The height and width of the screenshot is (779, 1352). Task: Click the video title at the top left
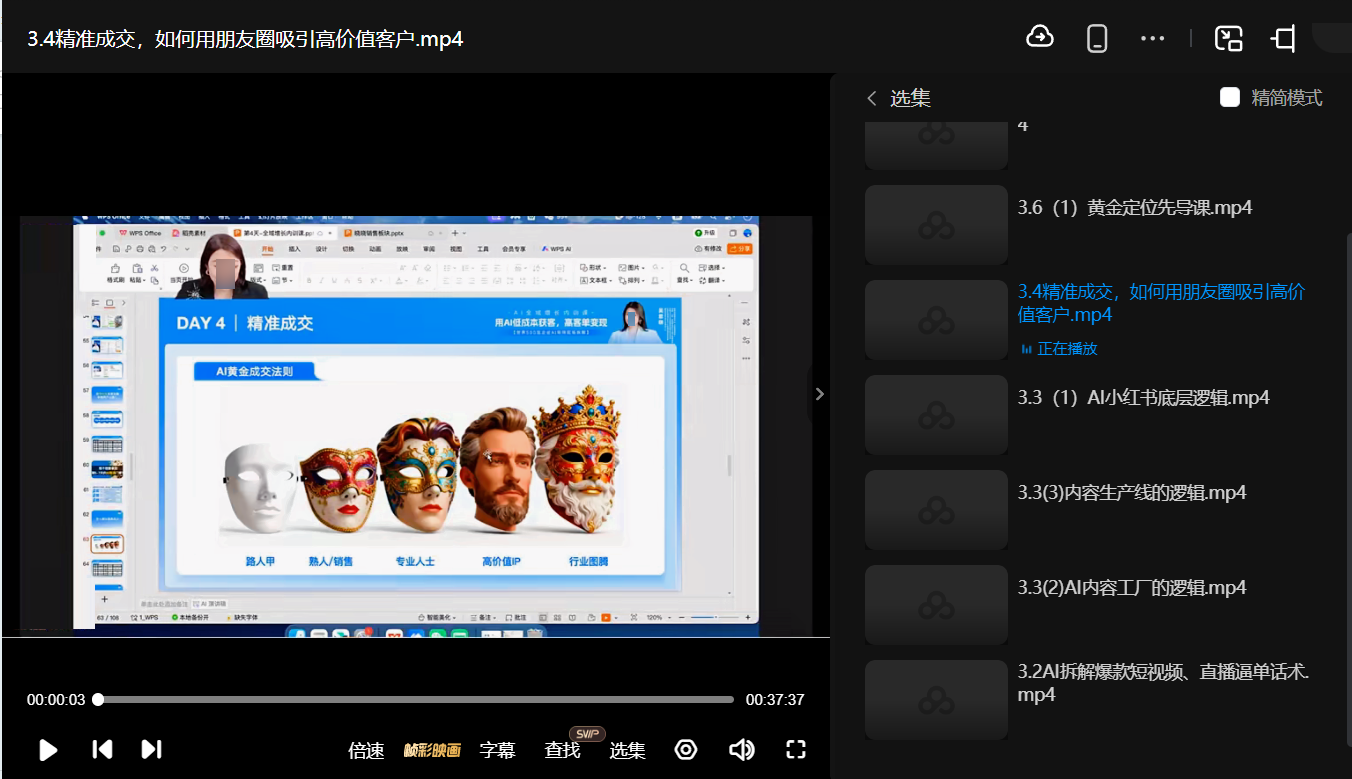pyautogui.click(x=245, y=39)
